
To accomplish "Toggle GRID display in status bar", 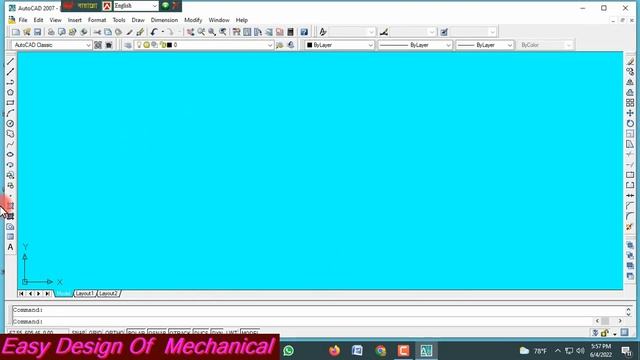I will click(95, 332).
